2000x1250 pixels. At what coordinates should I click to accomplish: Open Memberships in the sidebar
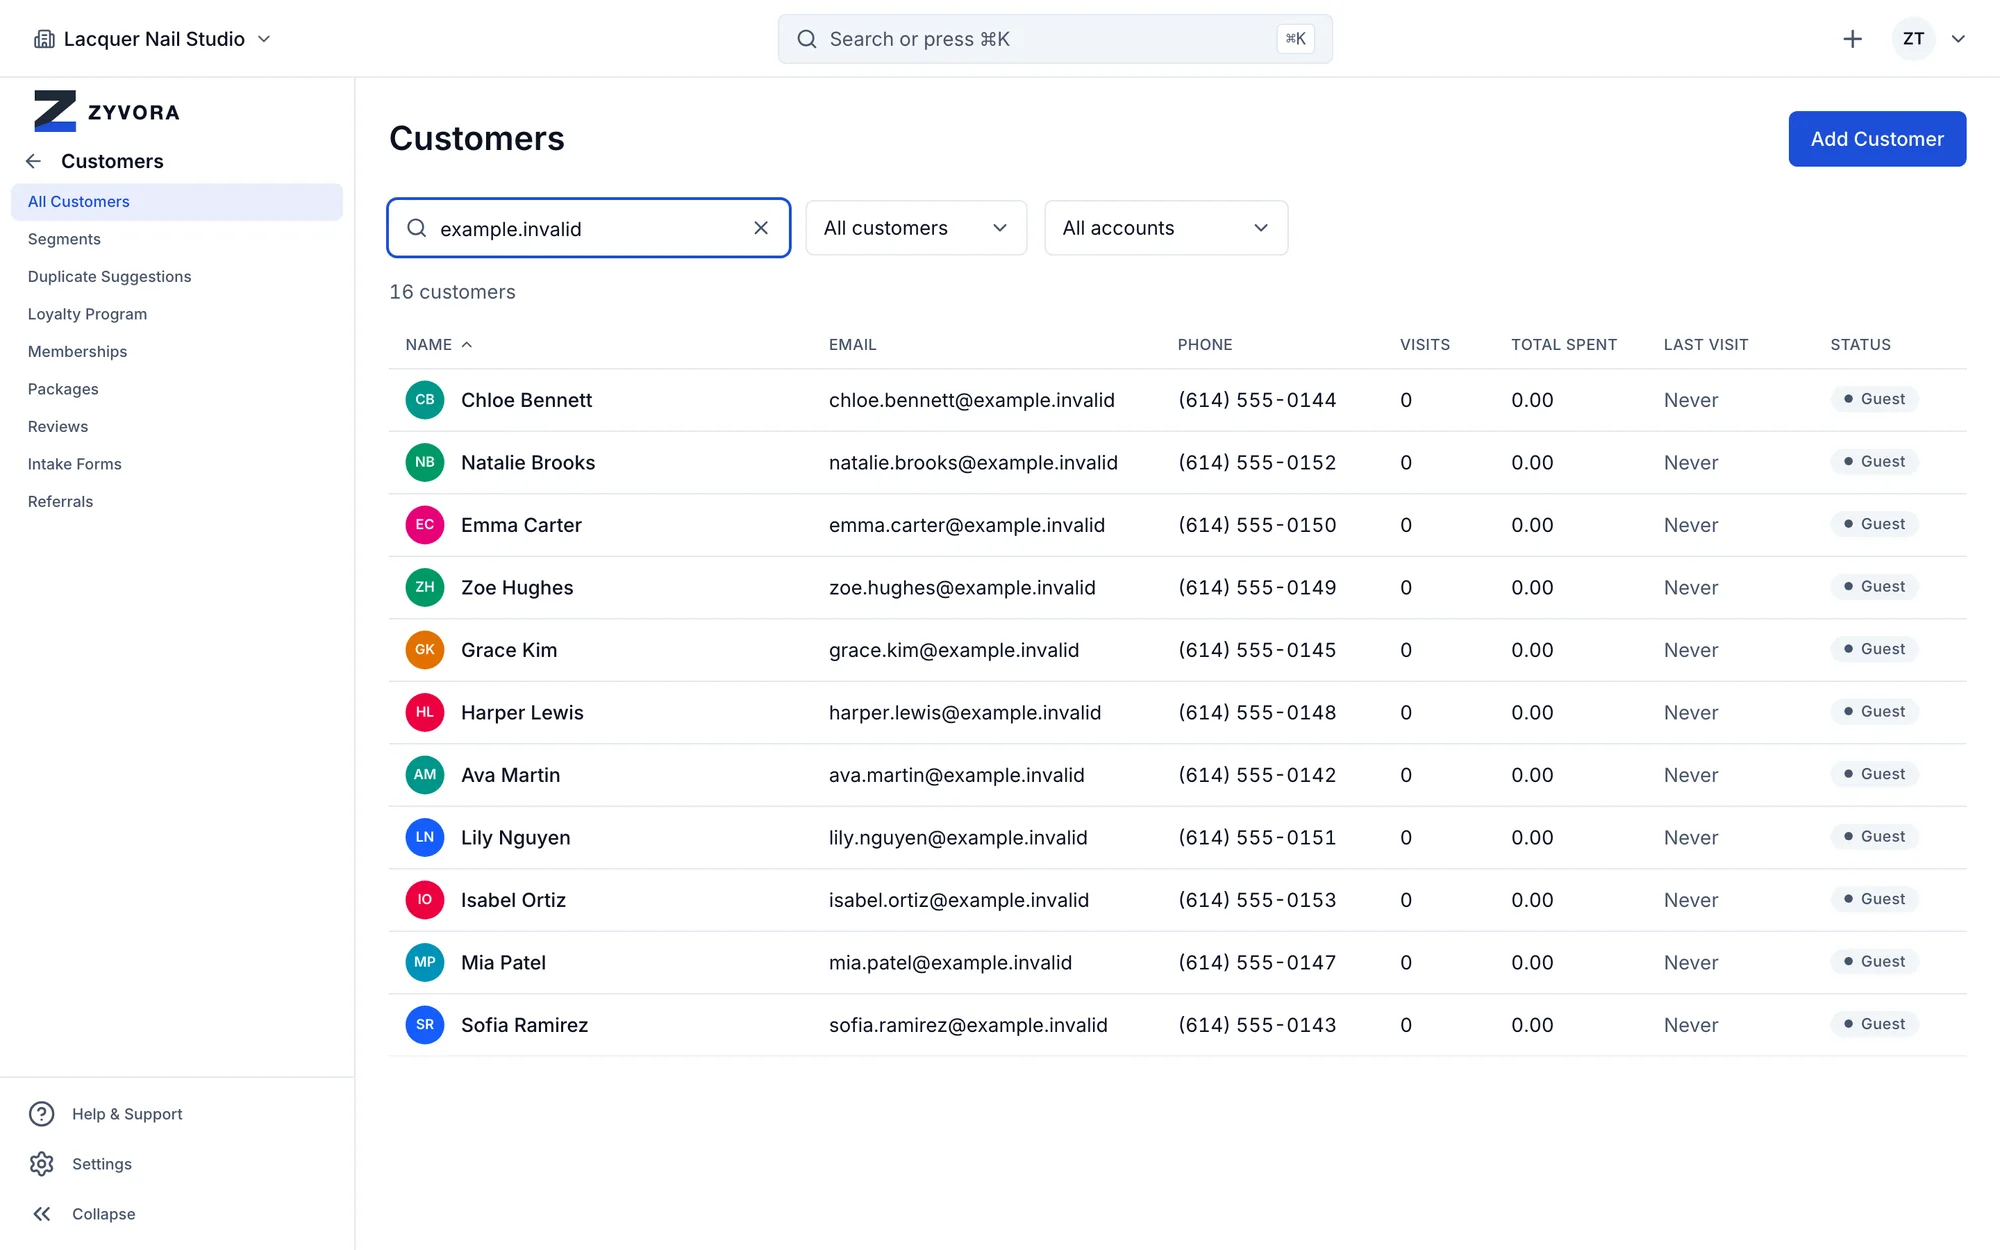[77, 351]
